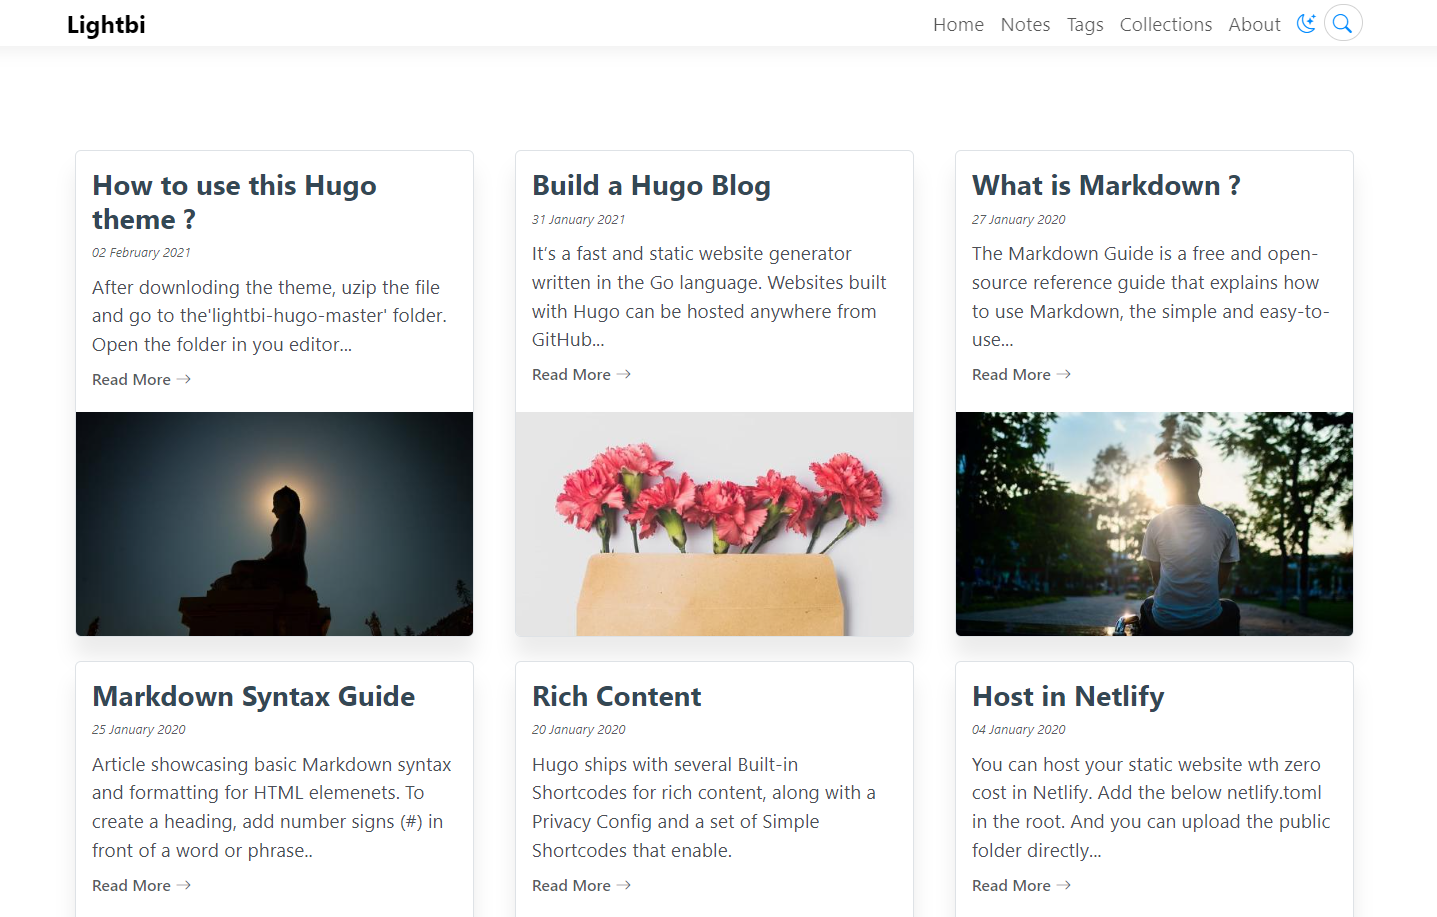Open the 'What is Markdown ?' article title
This screenshot has height=917, width=1437.
tap(1106, 186)
